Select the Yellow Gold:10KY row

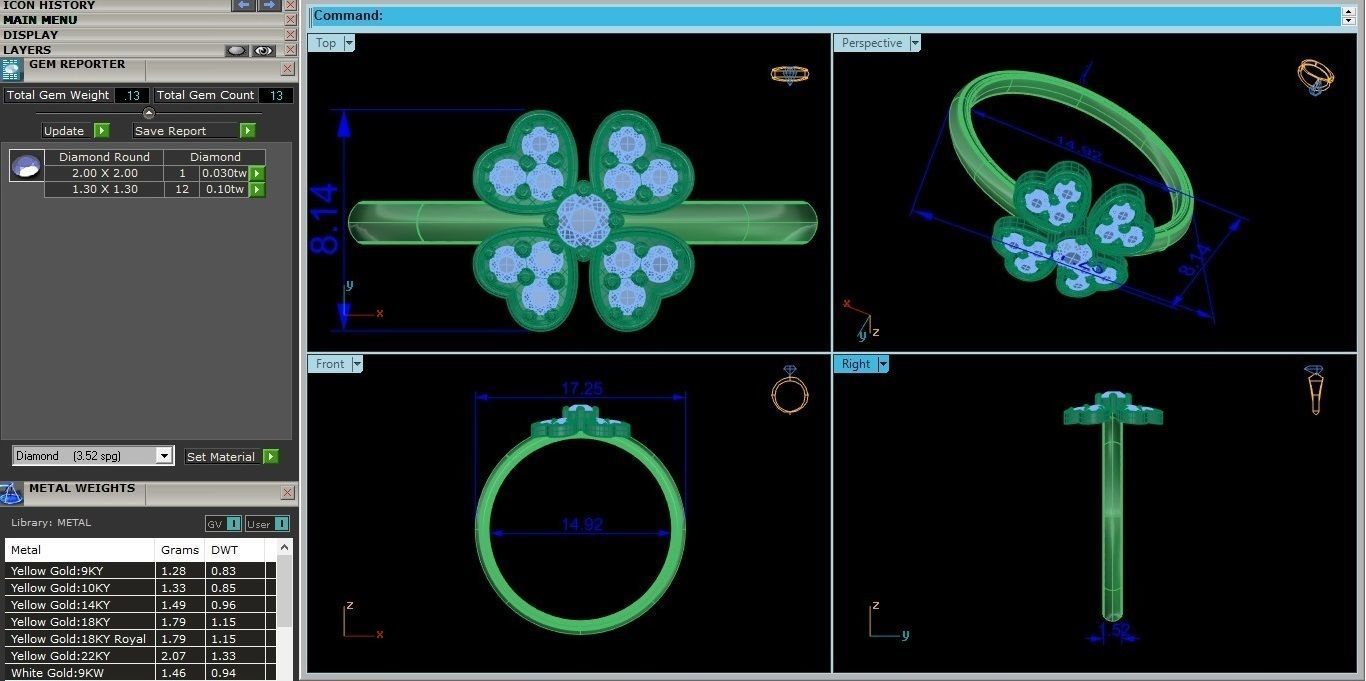[140, 588]
